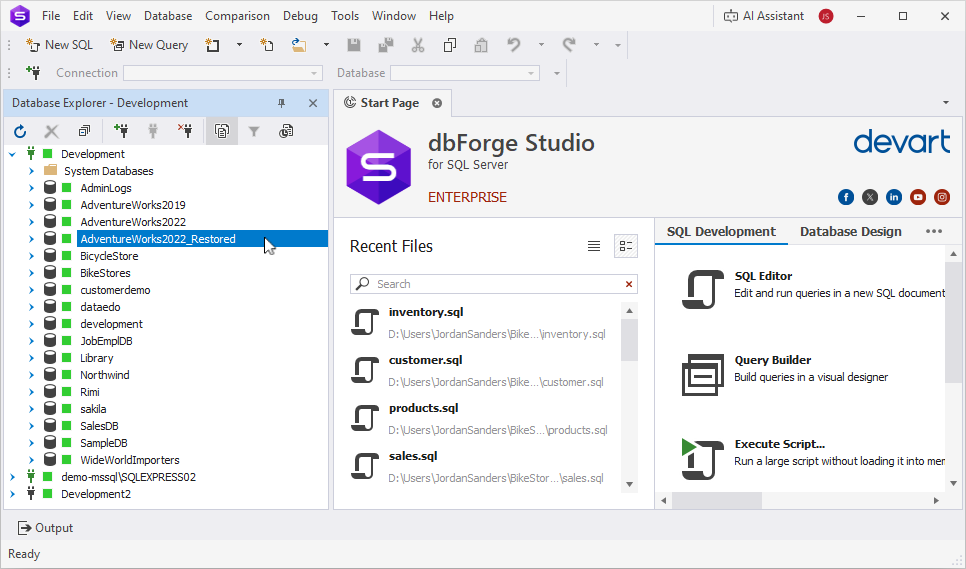Screen dimensions: 966x569
Task: Open the Comparison menu
Action: (237, 16)
